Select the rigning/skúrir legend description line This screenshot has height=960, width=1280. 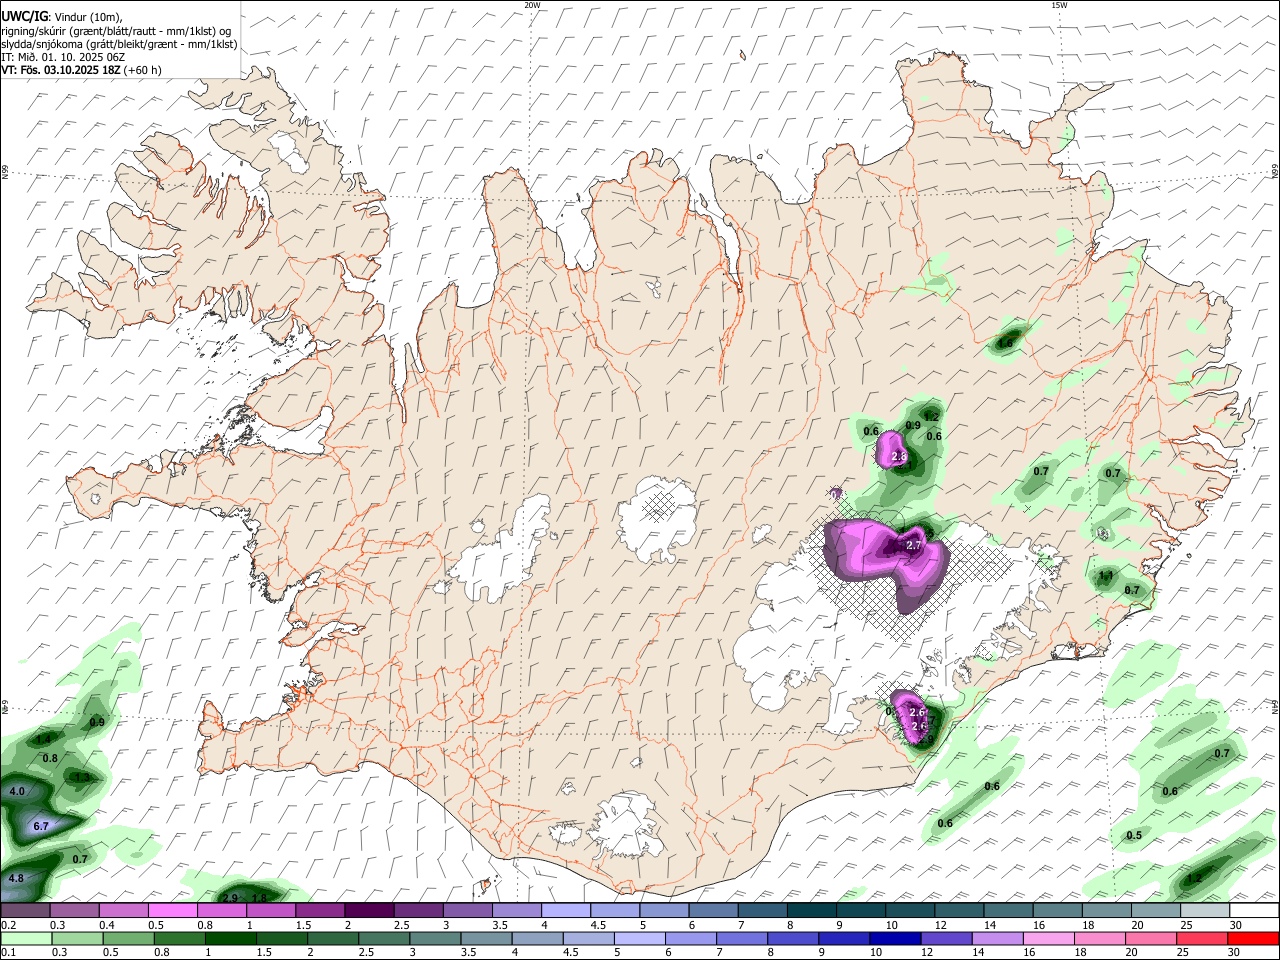(x=115, y=31)
